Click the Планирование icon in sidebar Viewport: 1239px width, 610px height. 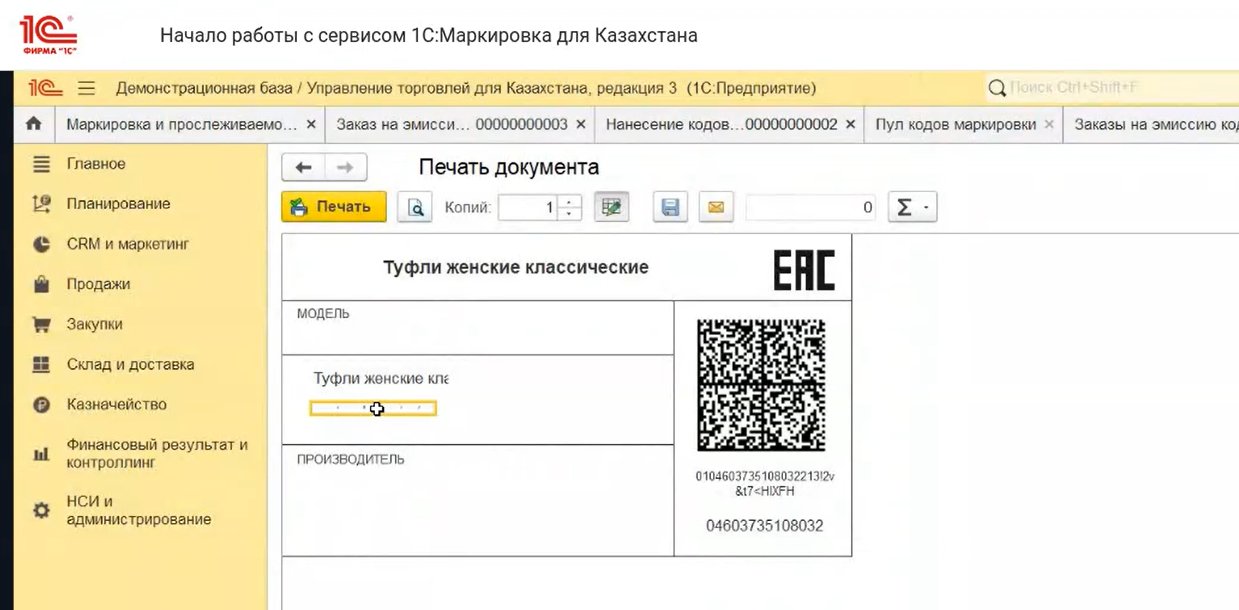pos(41,204)
